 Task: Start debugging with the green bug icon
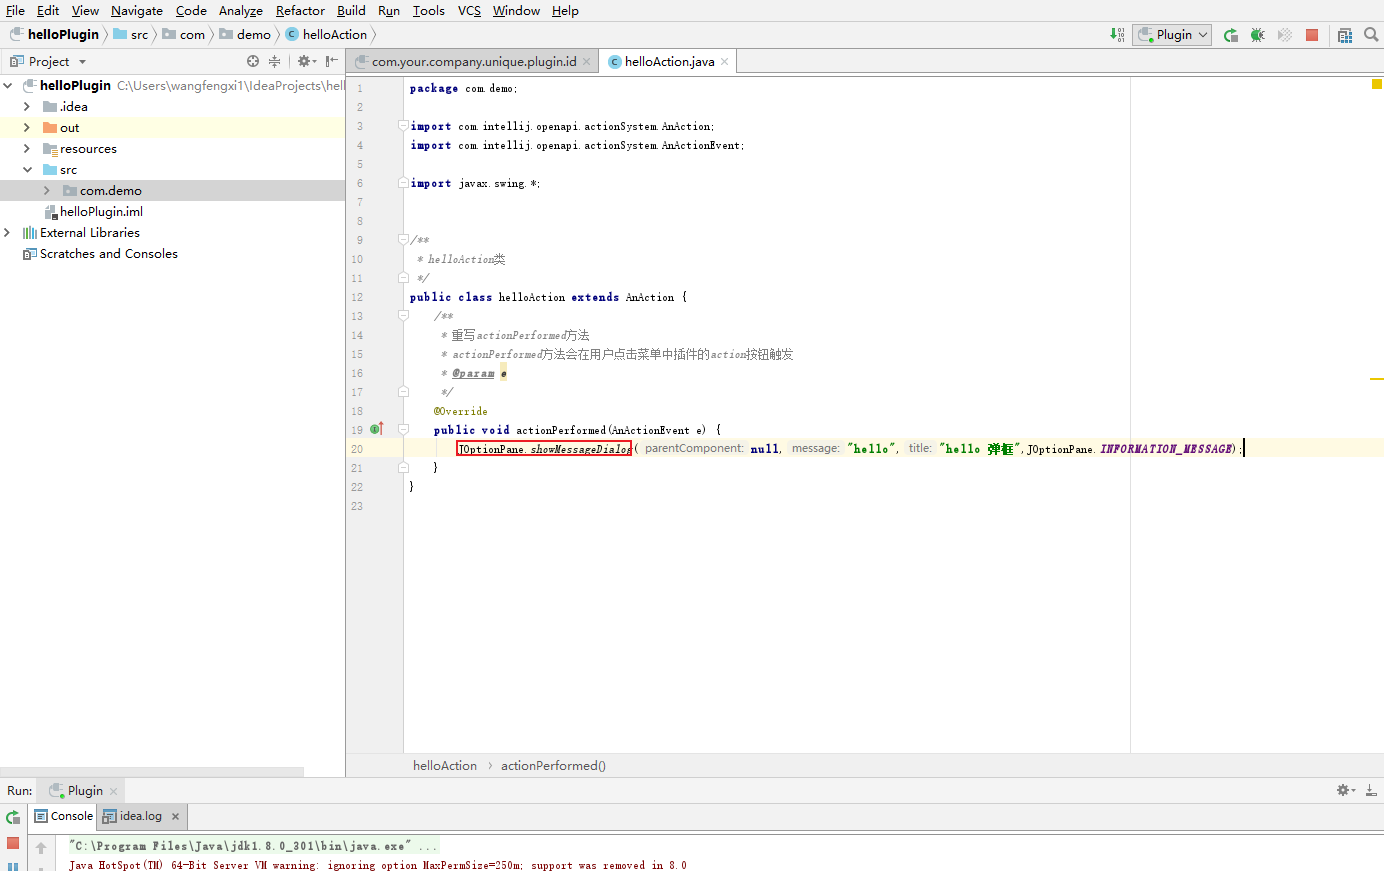pos(1258,35)
